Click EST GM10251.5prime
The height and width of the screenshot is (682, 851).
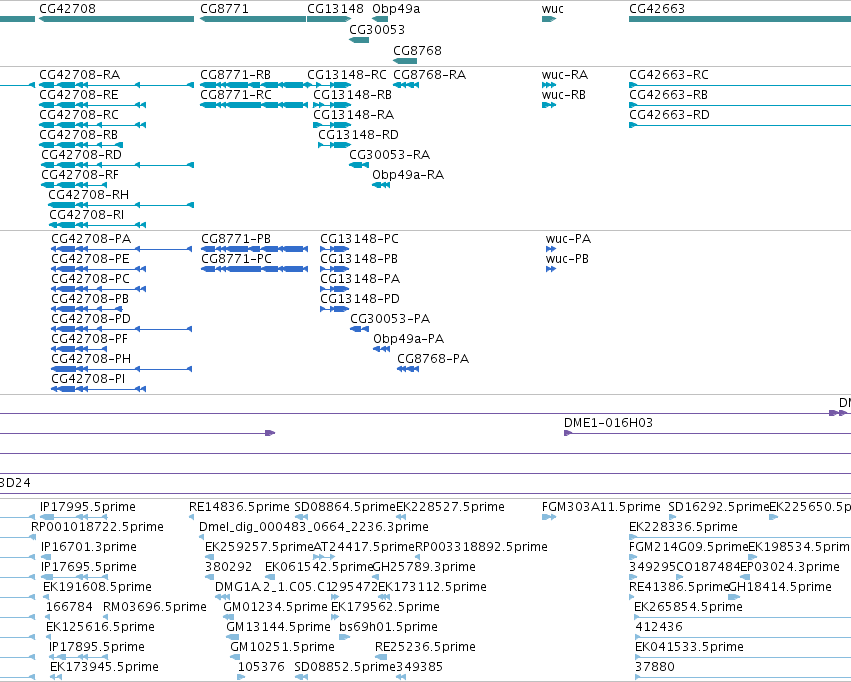[282, 647]
